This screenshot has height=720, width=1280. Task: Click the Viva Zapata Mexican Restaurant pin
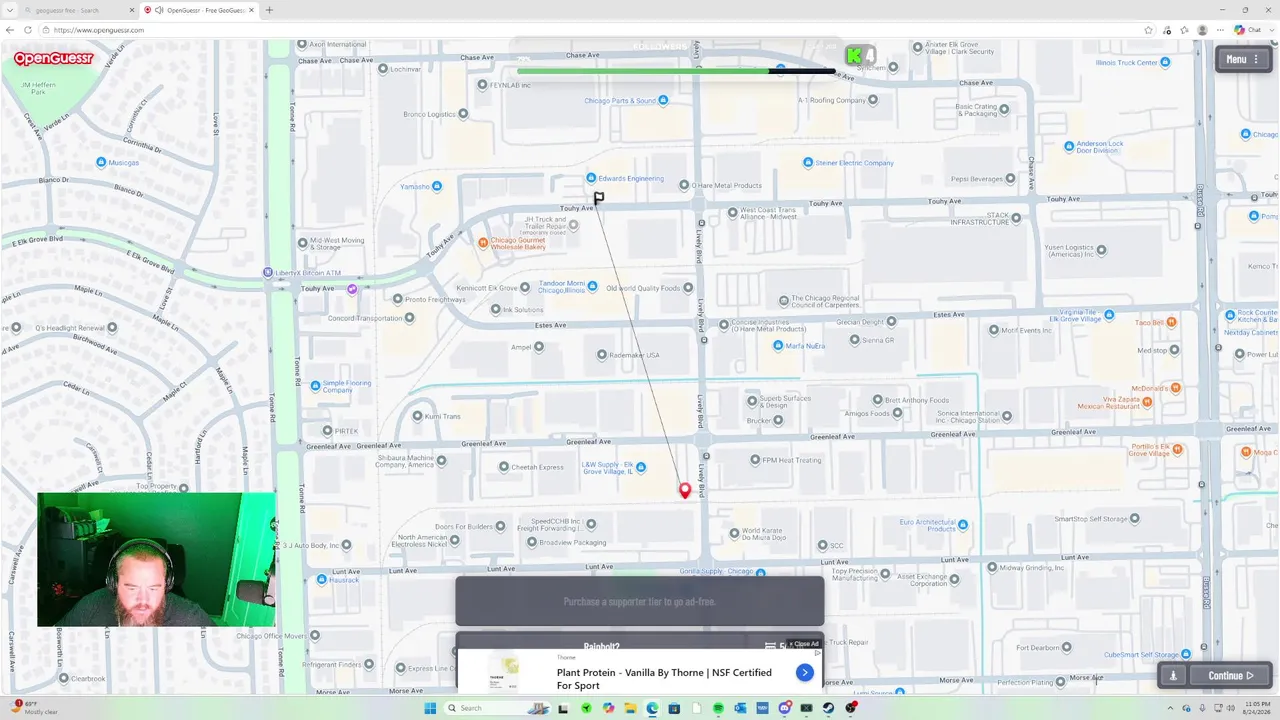tap(1147, 402)
